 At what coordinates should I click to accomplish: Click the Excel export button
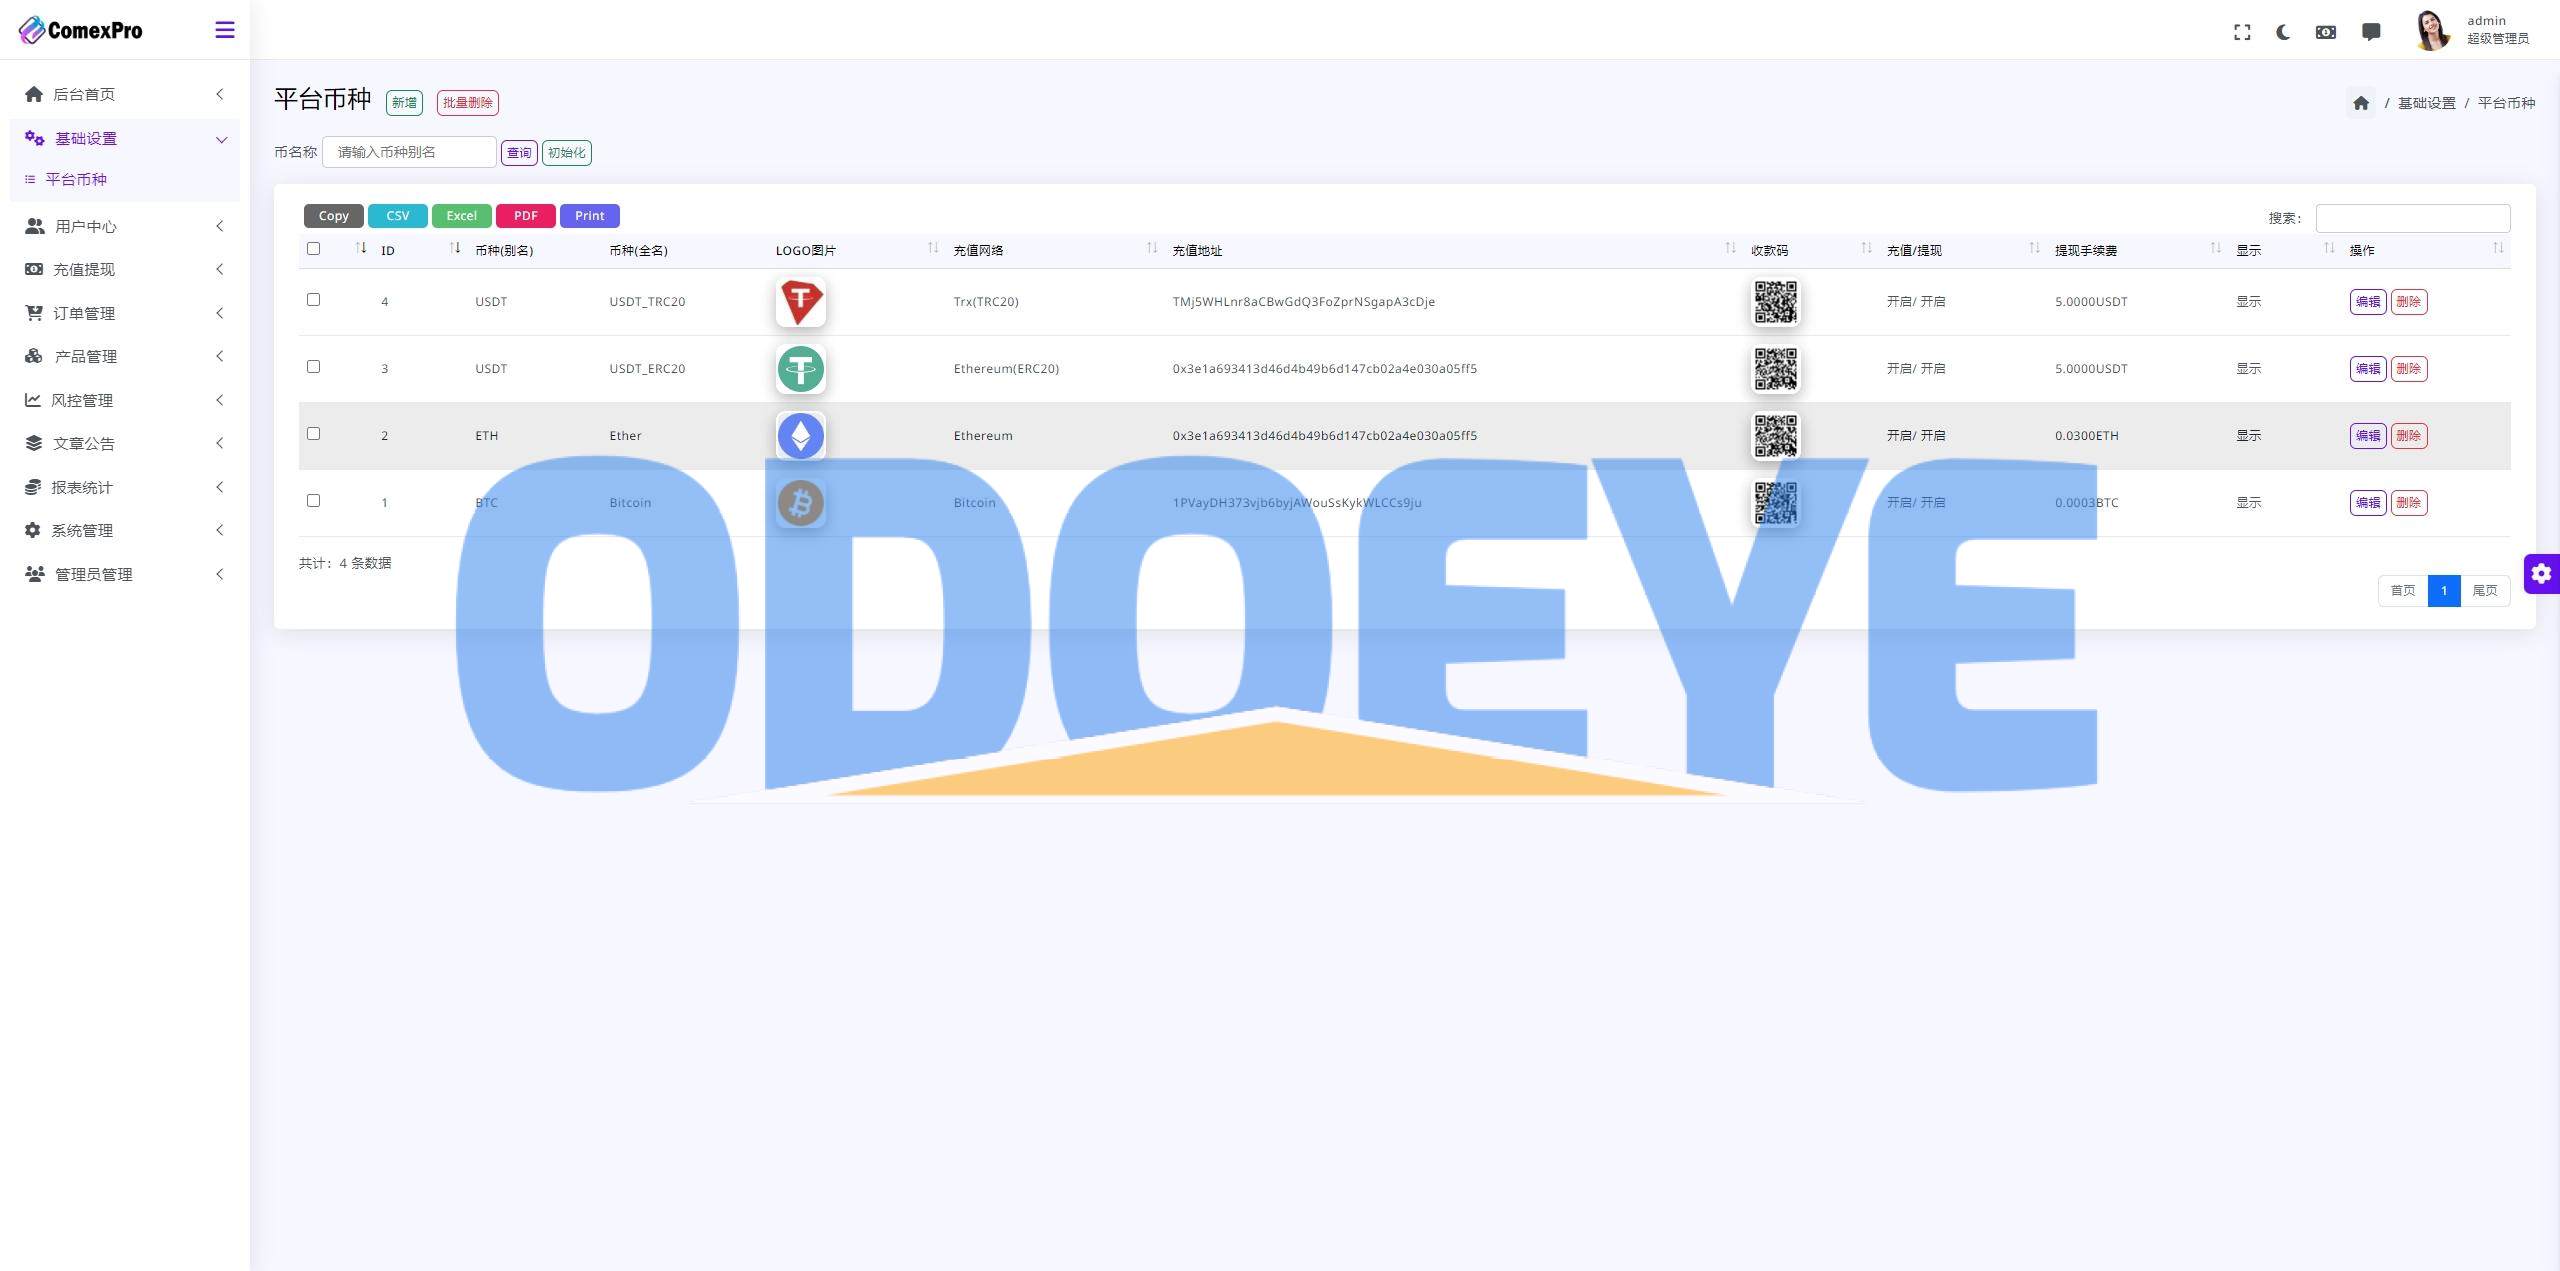click(x=459, y=214)
